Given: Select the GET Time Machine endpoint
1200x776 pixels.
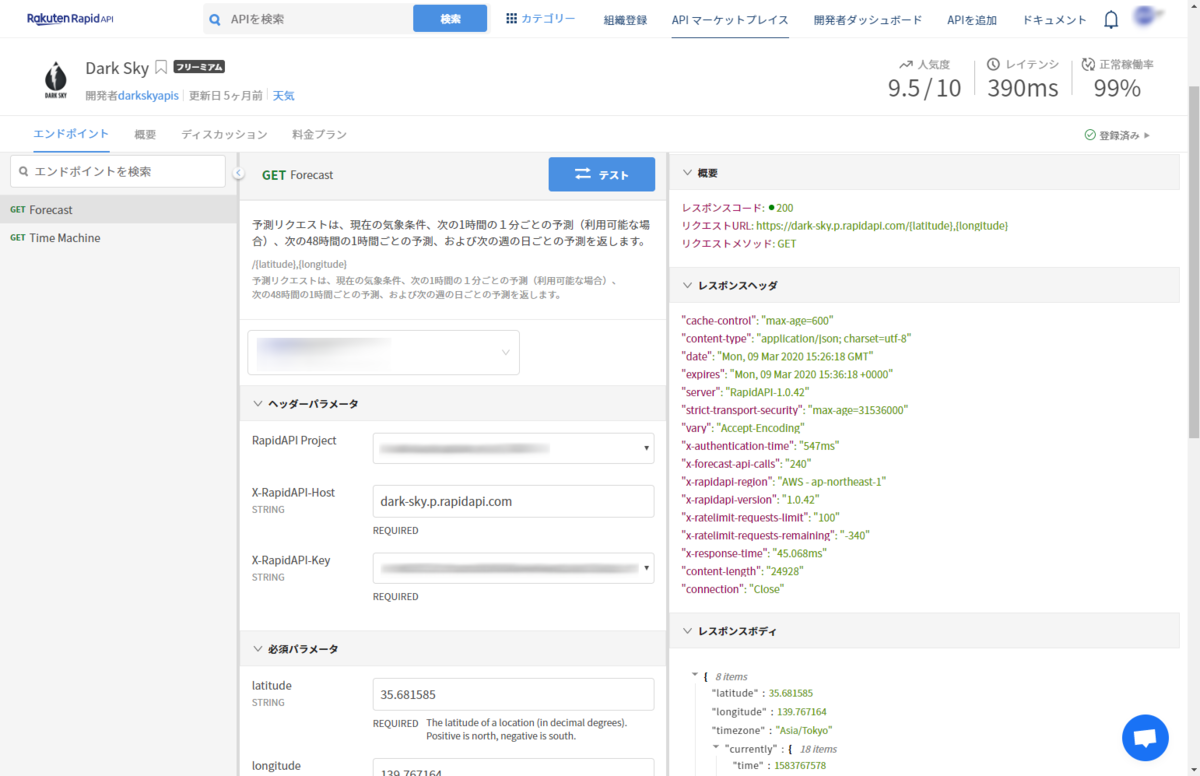Looking at the screenshot, I should point(119,238).
